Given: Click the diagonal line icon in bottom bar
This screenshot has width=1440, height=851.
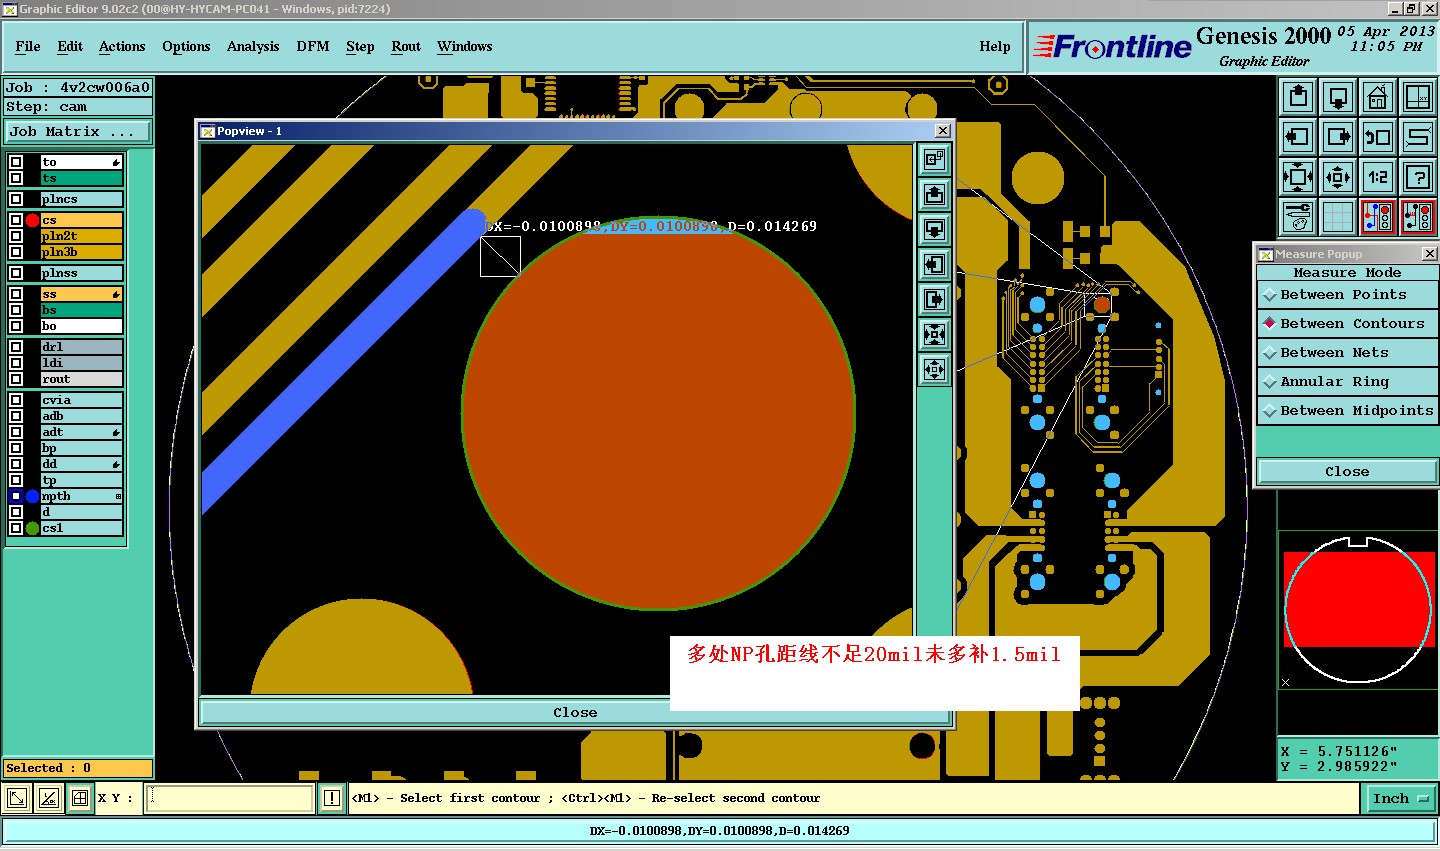Looking at the screenshot, I should [48, 798].
